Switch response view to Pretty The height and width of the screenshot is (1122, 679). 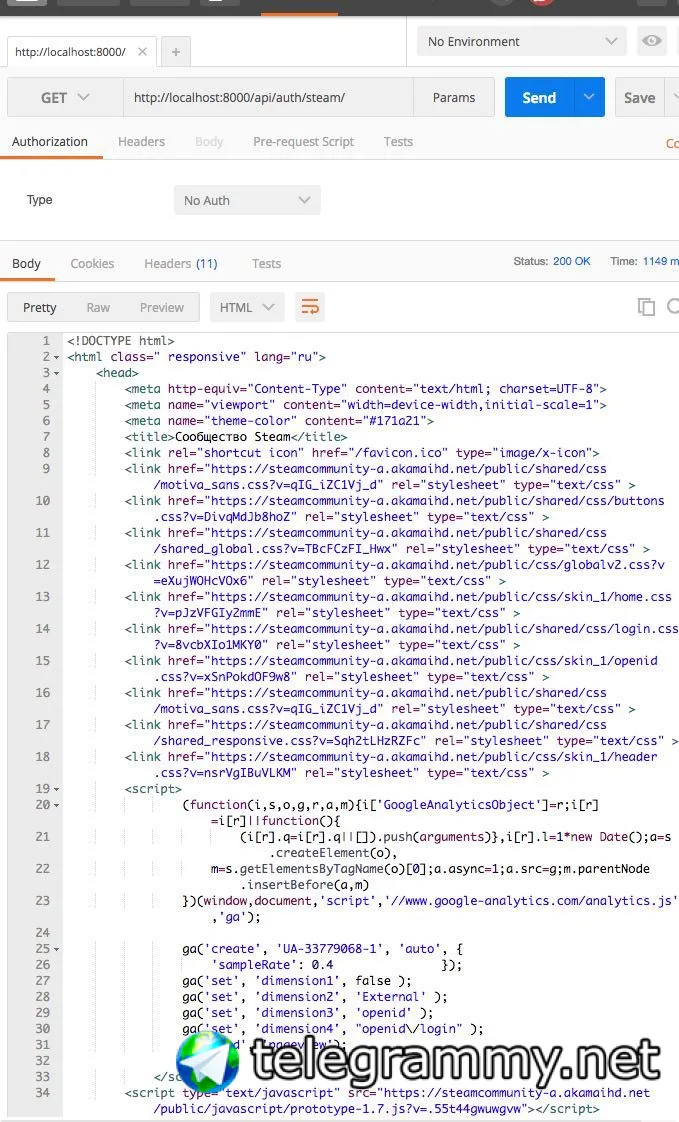pyautogui.click(x=39, y=307)
